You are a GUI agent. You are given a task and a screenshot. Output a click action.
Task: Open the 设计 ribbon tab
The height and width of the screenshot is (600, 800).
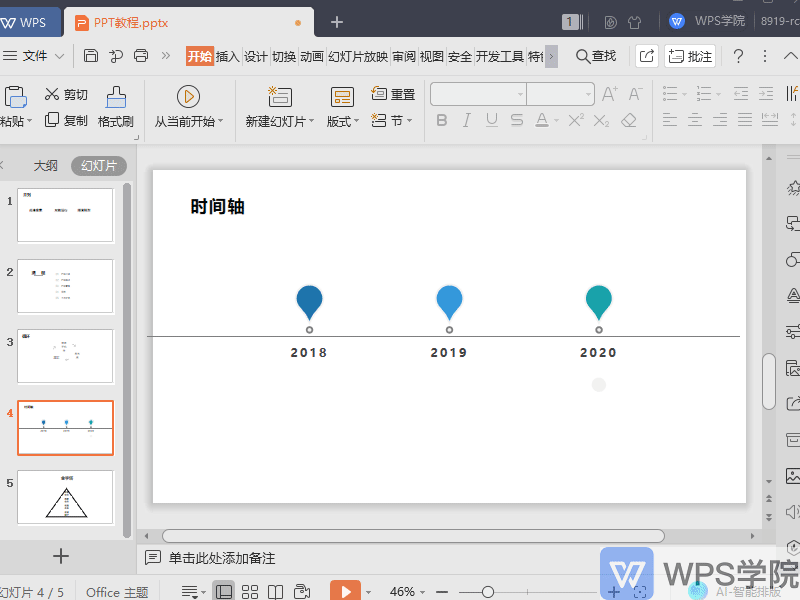[256, 56]
